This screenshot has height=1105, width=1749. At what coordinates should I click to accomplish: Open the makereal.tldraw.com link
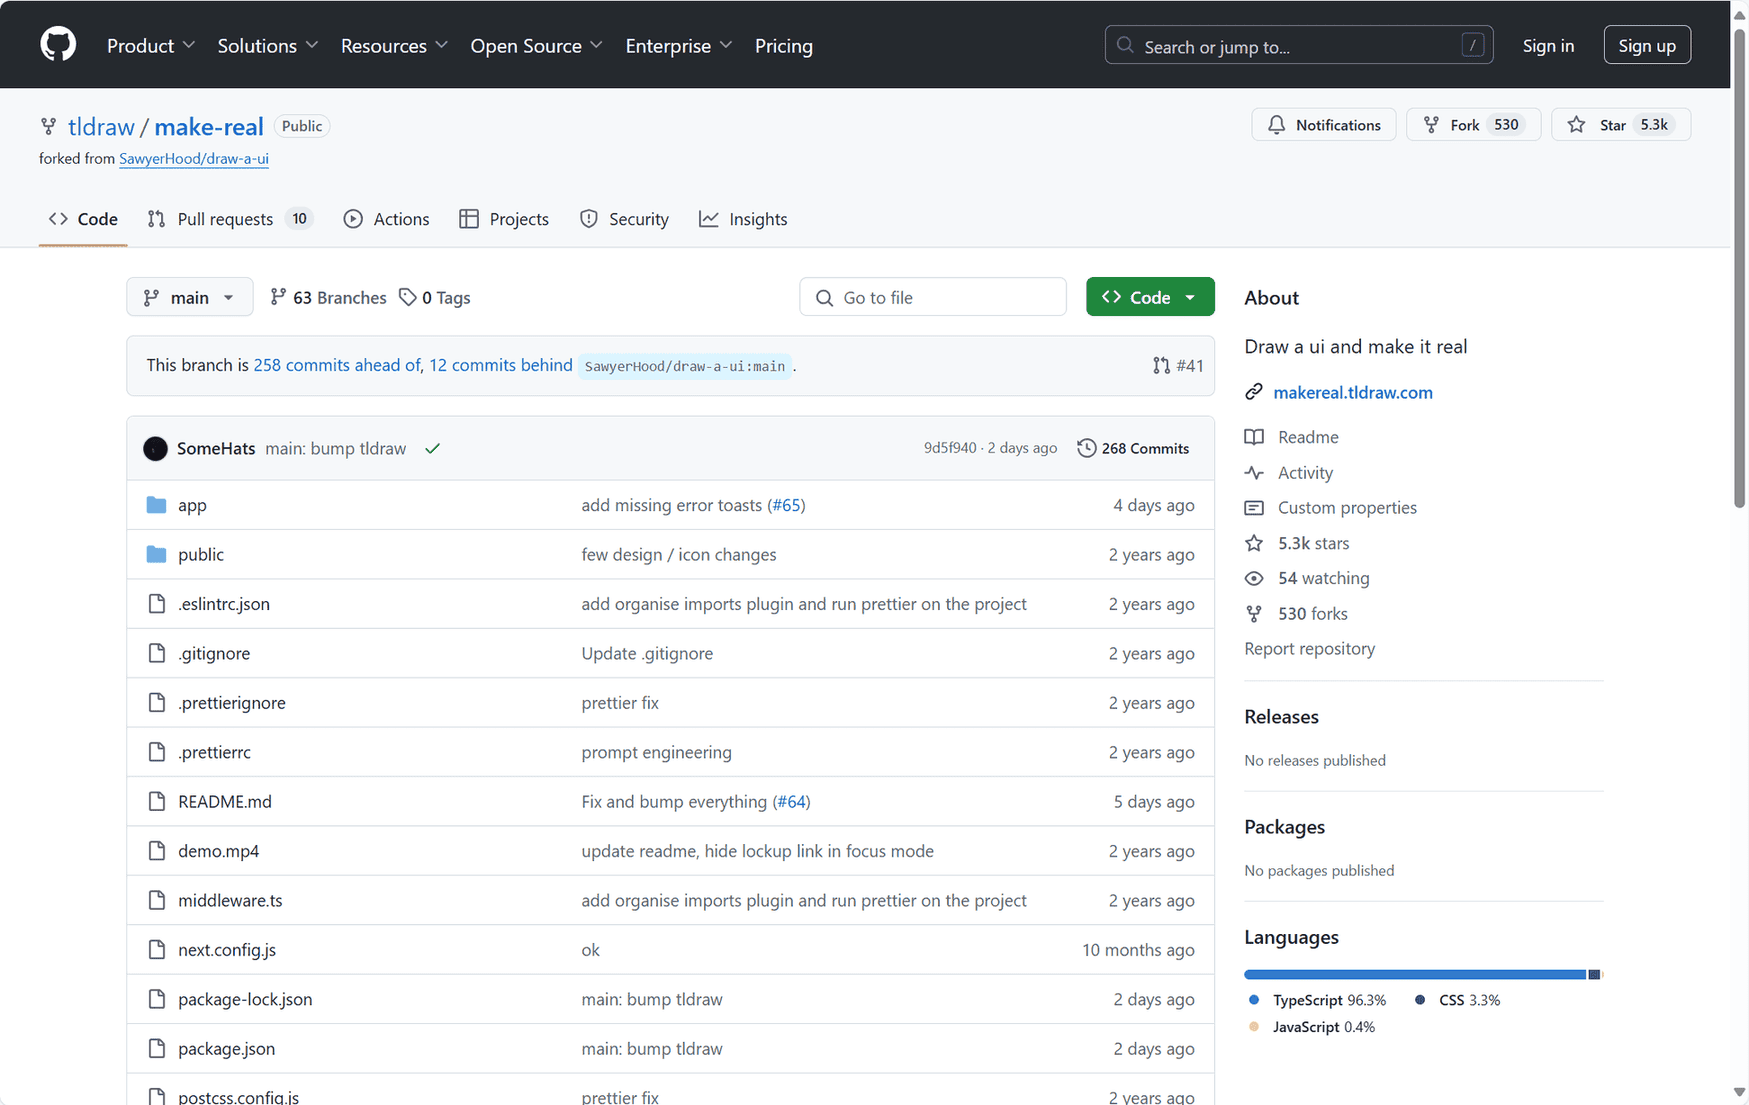(1352, 392)
